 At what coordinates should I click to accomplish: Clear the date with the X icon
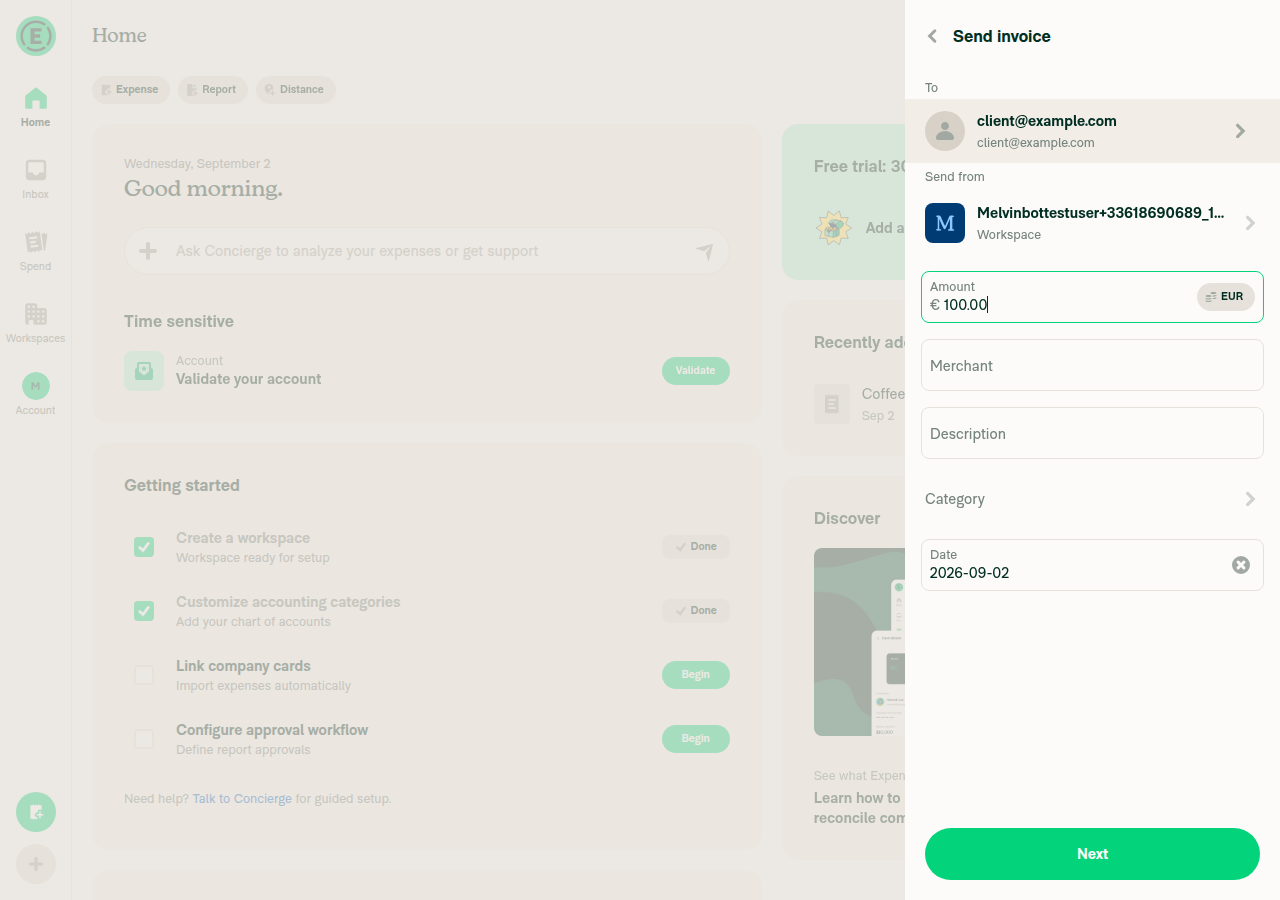pos(1241,565)
